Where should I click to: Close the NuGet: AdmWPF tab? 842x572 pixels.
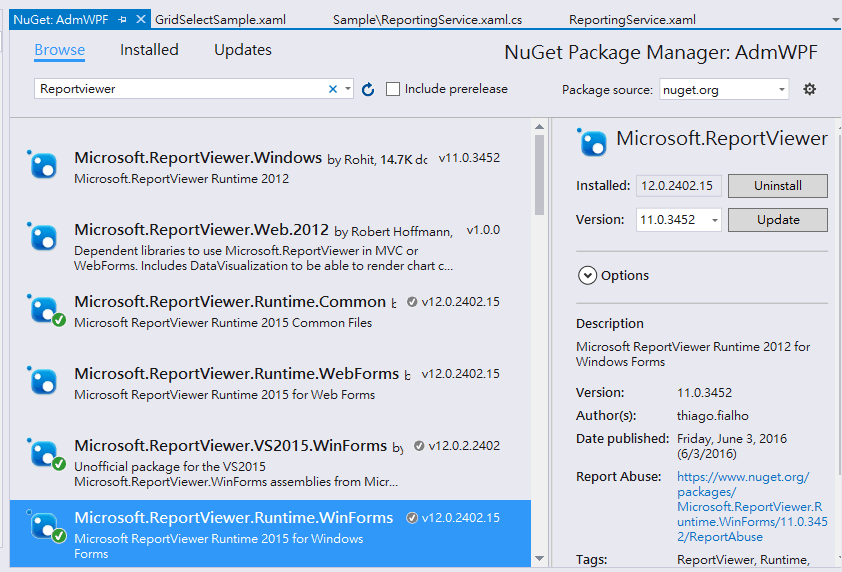pyautogui.click(x=140, y=20)
